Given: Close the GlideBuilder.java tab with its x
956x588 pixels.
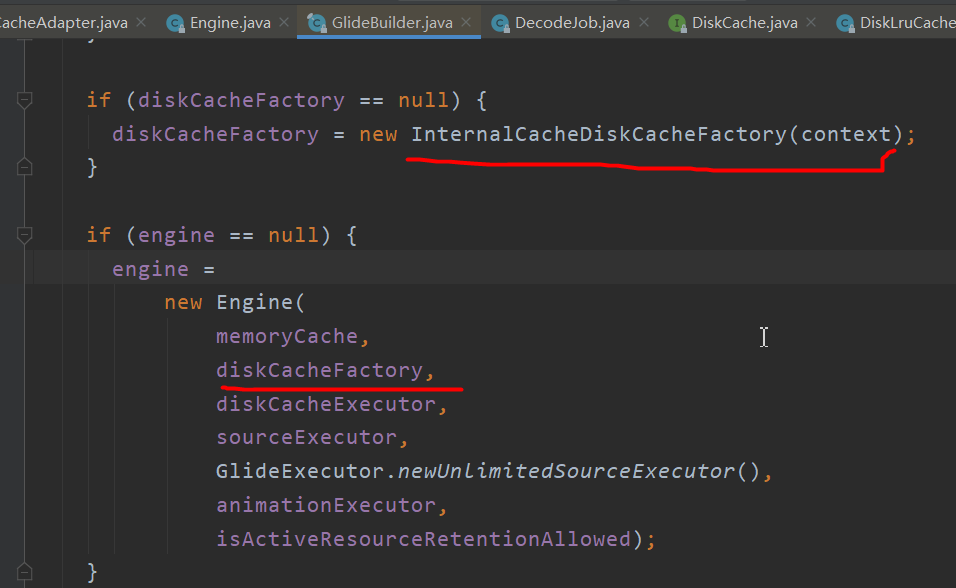Looking at the screenshot, I should 464,20.
